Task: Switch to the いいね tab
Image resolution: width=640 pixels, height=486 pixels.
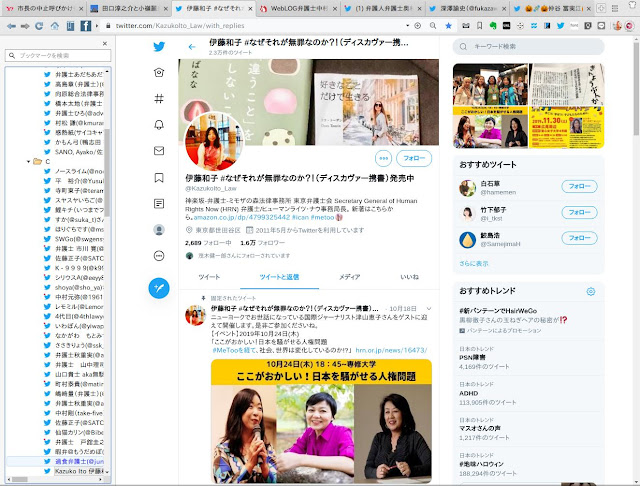Action: click(409, 277)
